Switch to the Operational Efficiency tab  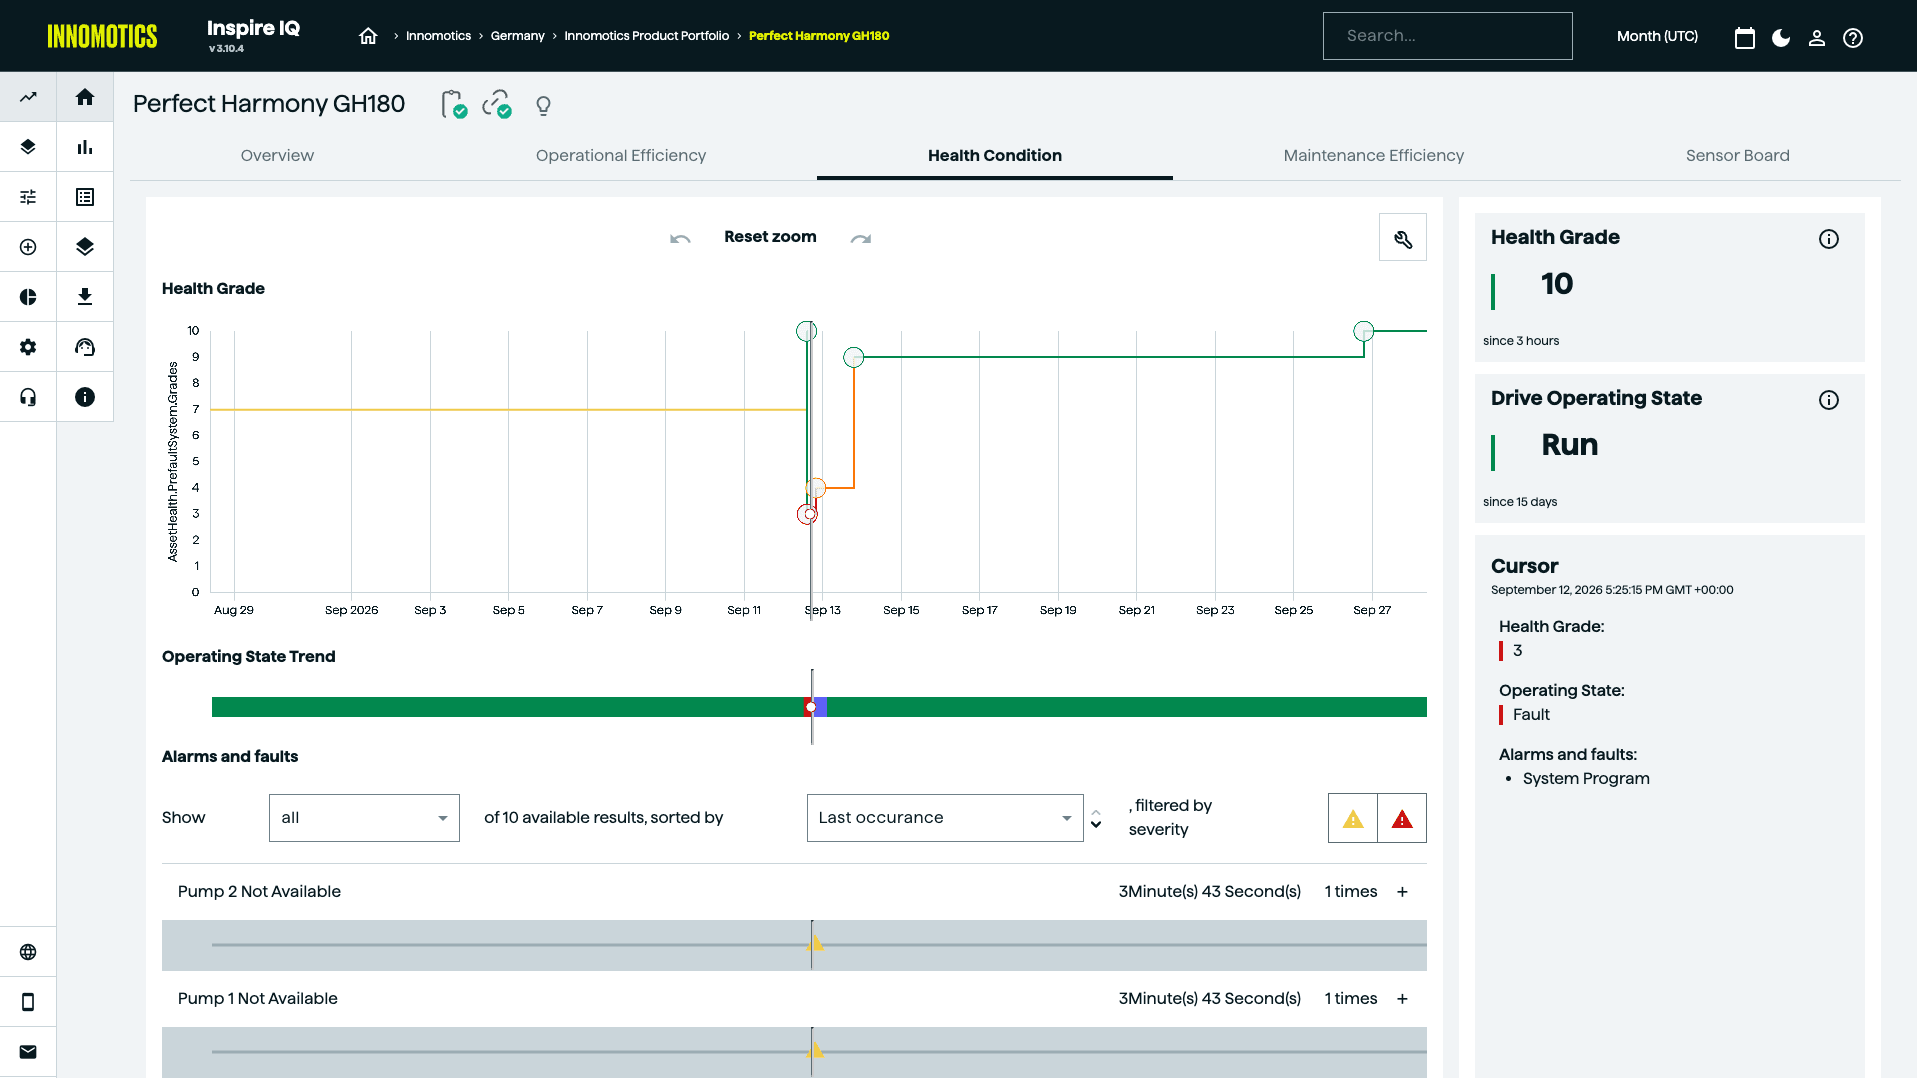click(x=620, y=155)
